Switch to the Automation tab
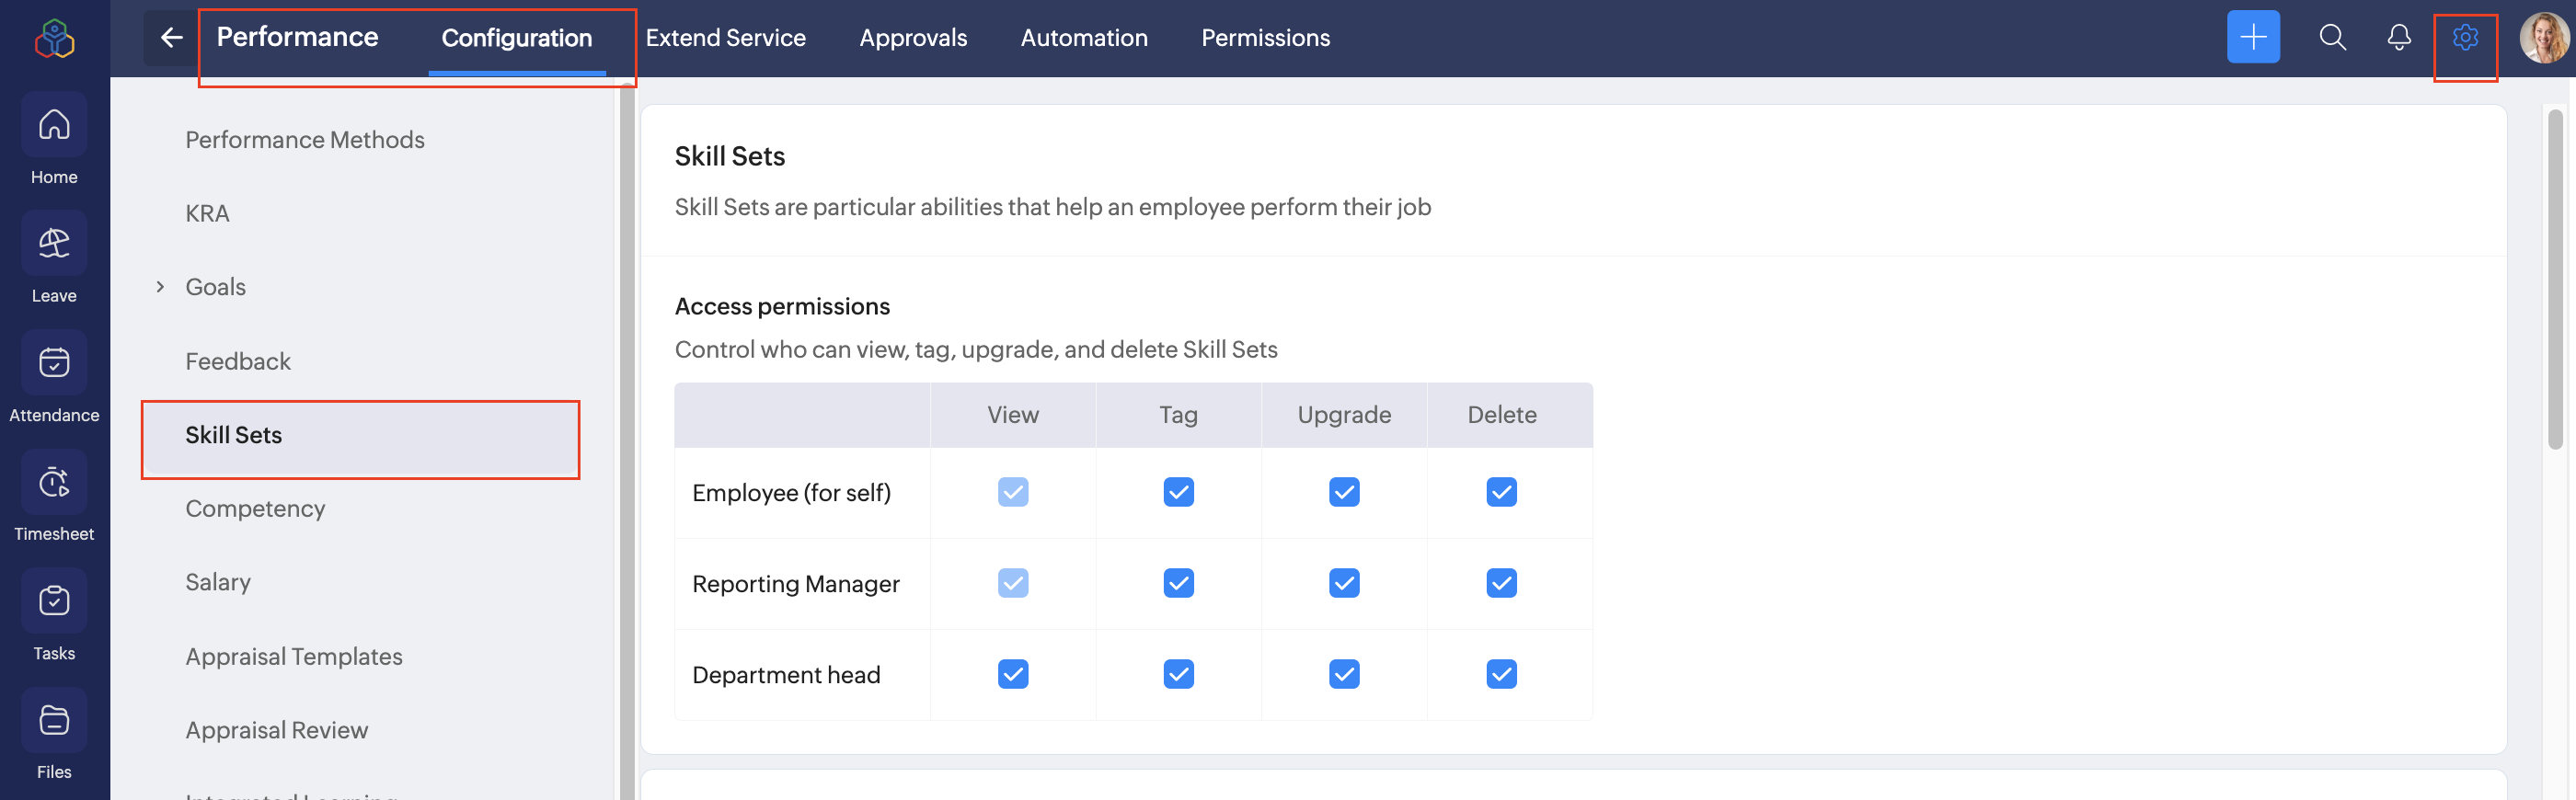 (1083, 38)
